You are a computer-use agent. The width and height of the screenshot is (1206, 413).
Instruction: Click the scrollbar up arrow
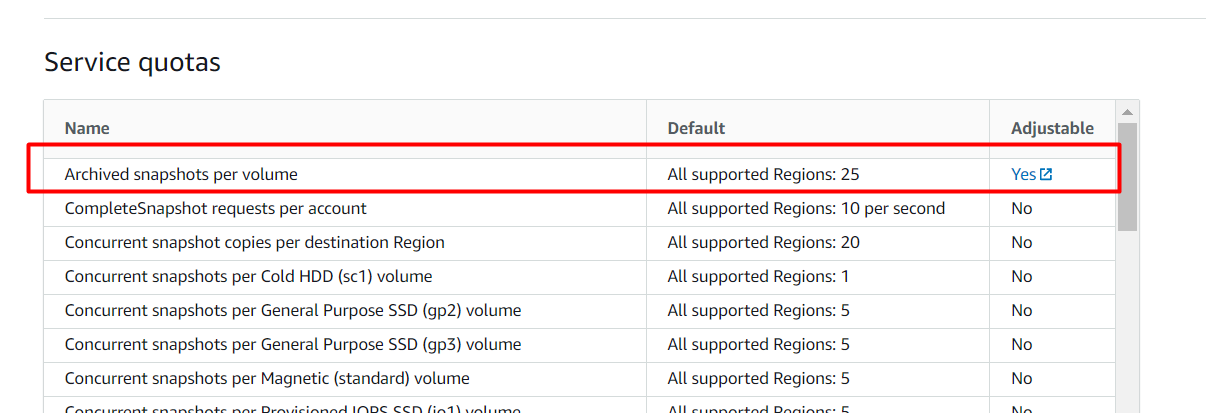point(1128,111)
